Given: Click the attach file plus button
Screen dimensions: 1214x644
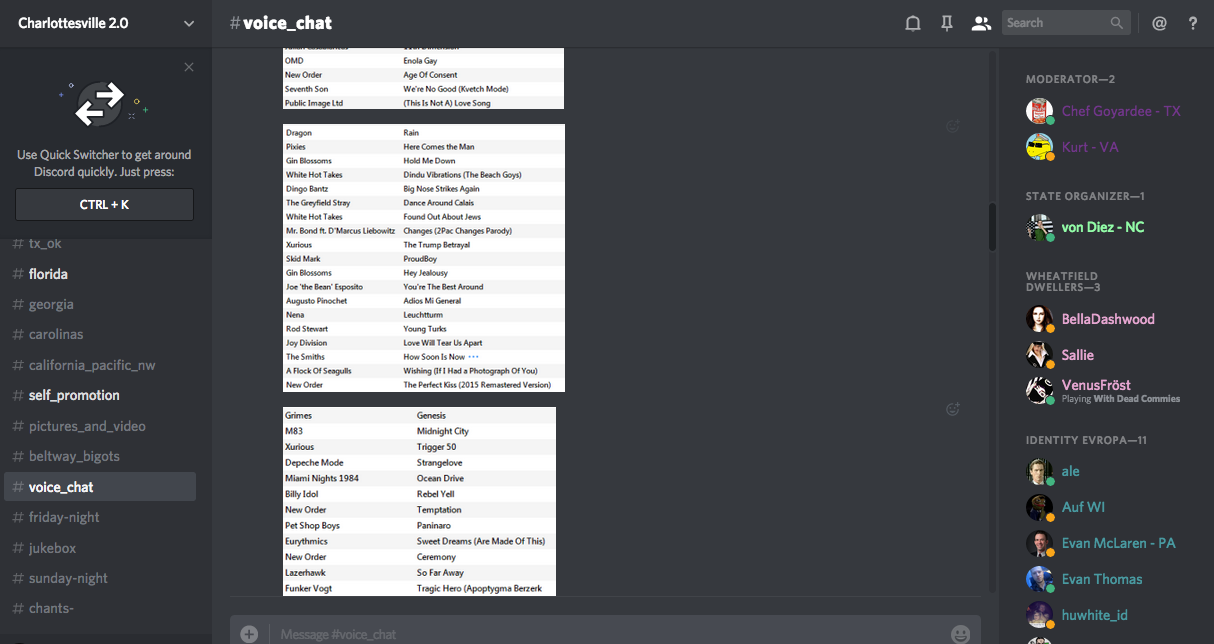Looking at the screenshot, I should click(249, 634).
